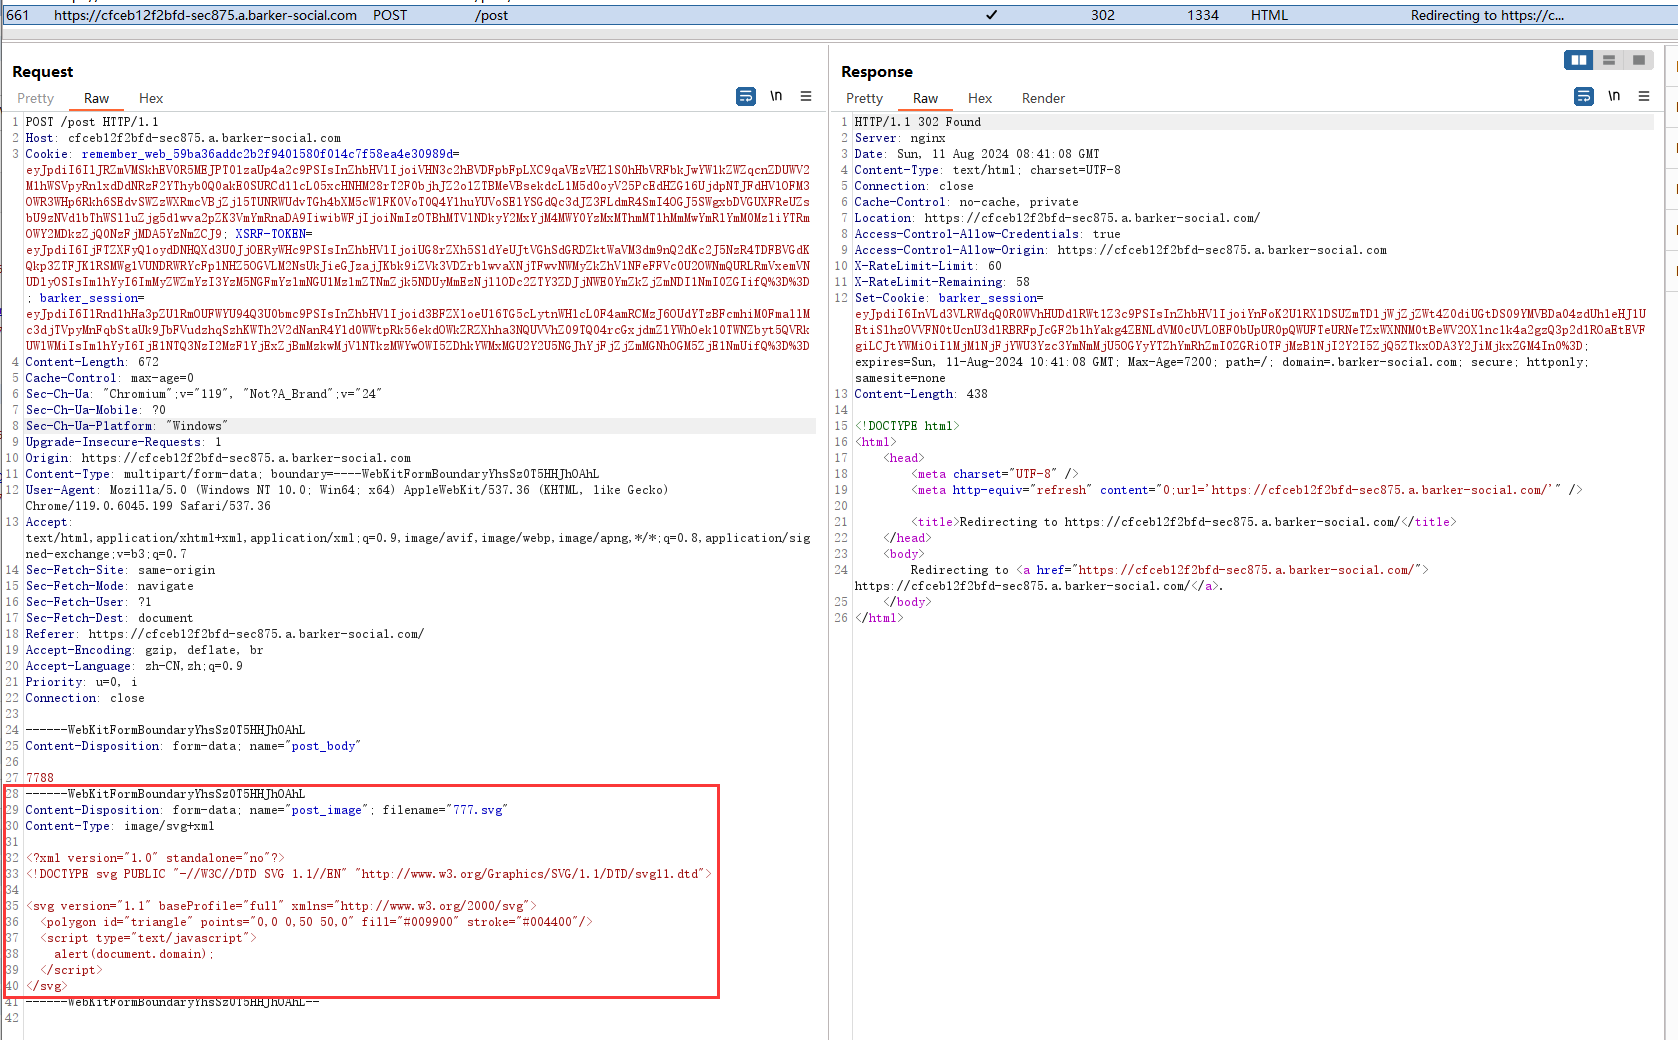Click Sec-Ch-Ua-Platform "Windows" header line
This screenshot has height=1040, width=1678.
[x=127, y=426]
